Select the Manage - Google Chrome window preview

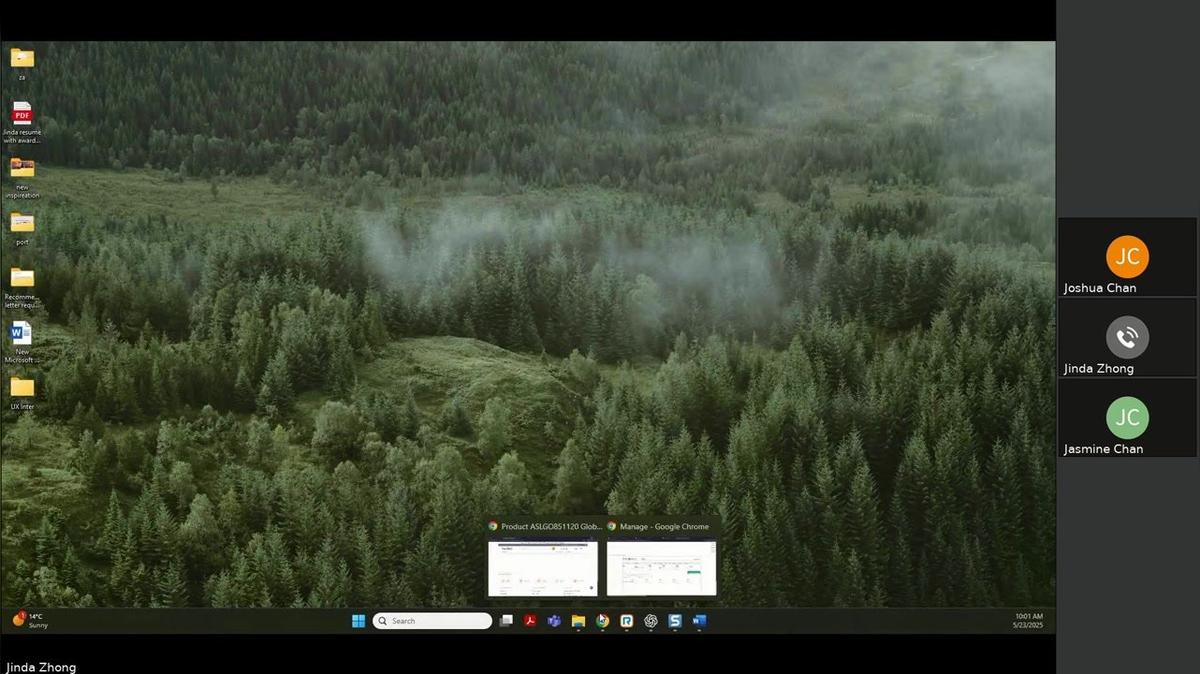click(659, 567)
